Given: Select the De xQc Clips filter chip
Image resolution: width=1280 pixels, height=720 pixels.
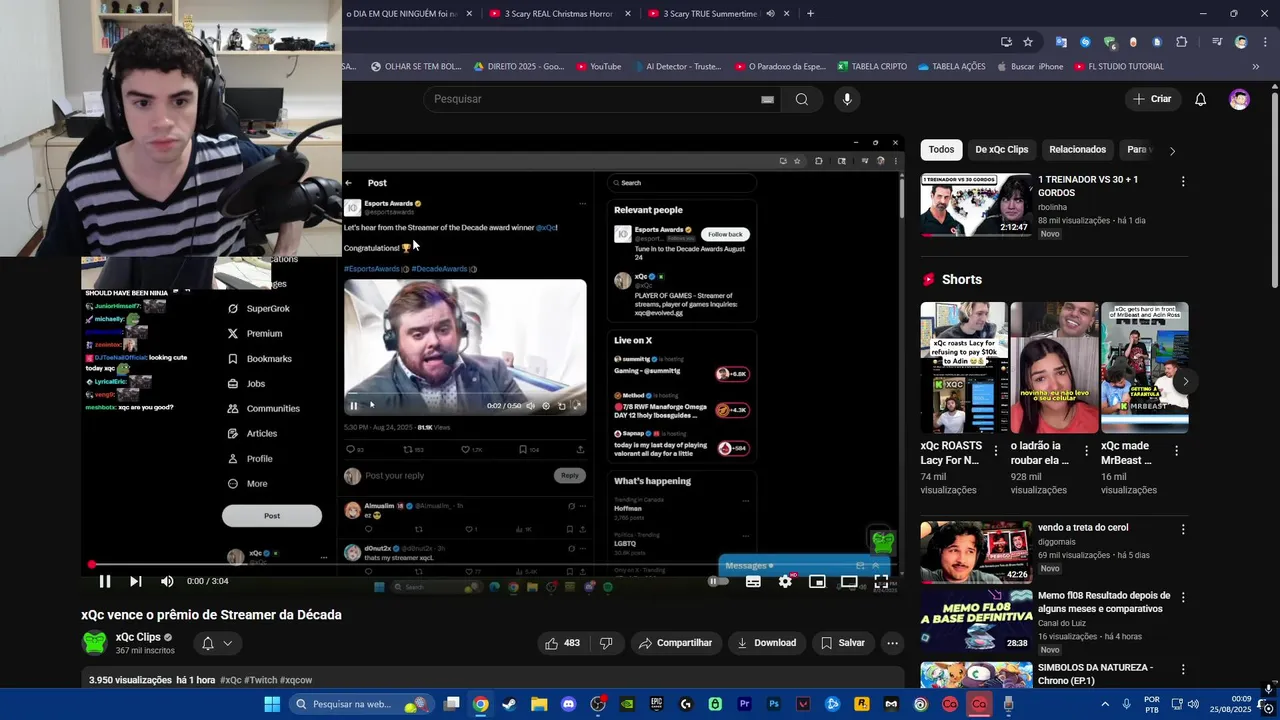Looking at the screenshot, I should click(x=1001, y=150).
